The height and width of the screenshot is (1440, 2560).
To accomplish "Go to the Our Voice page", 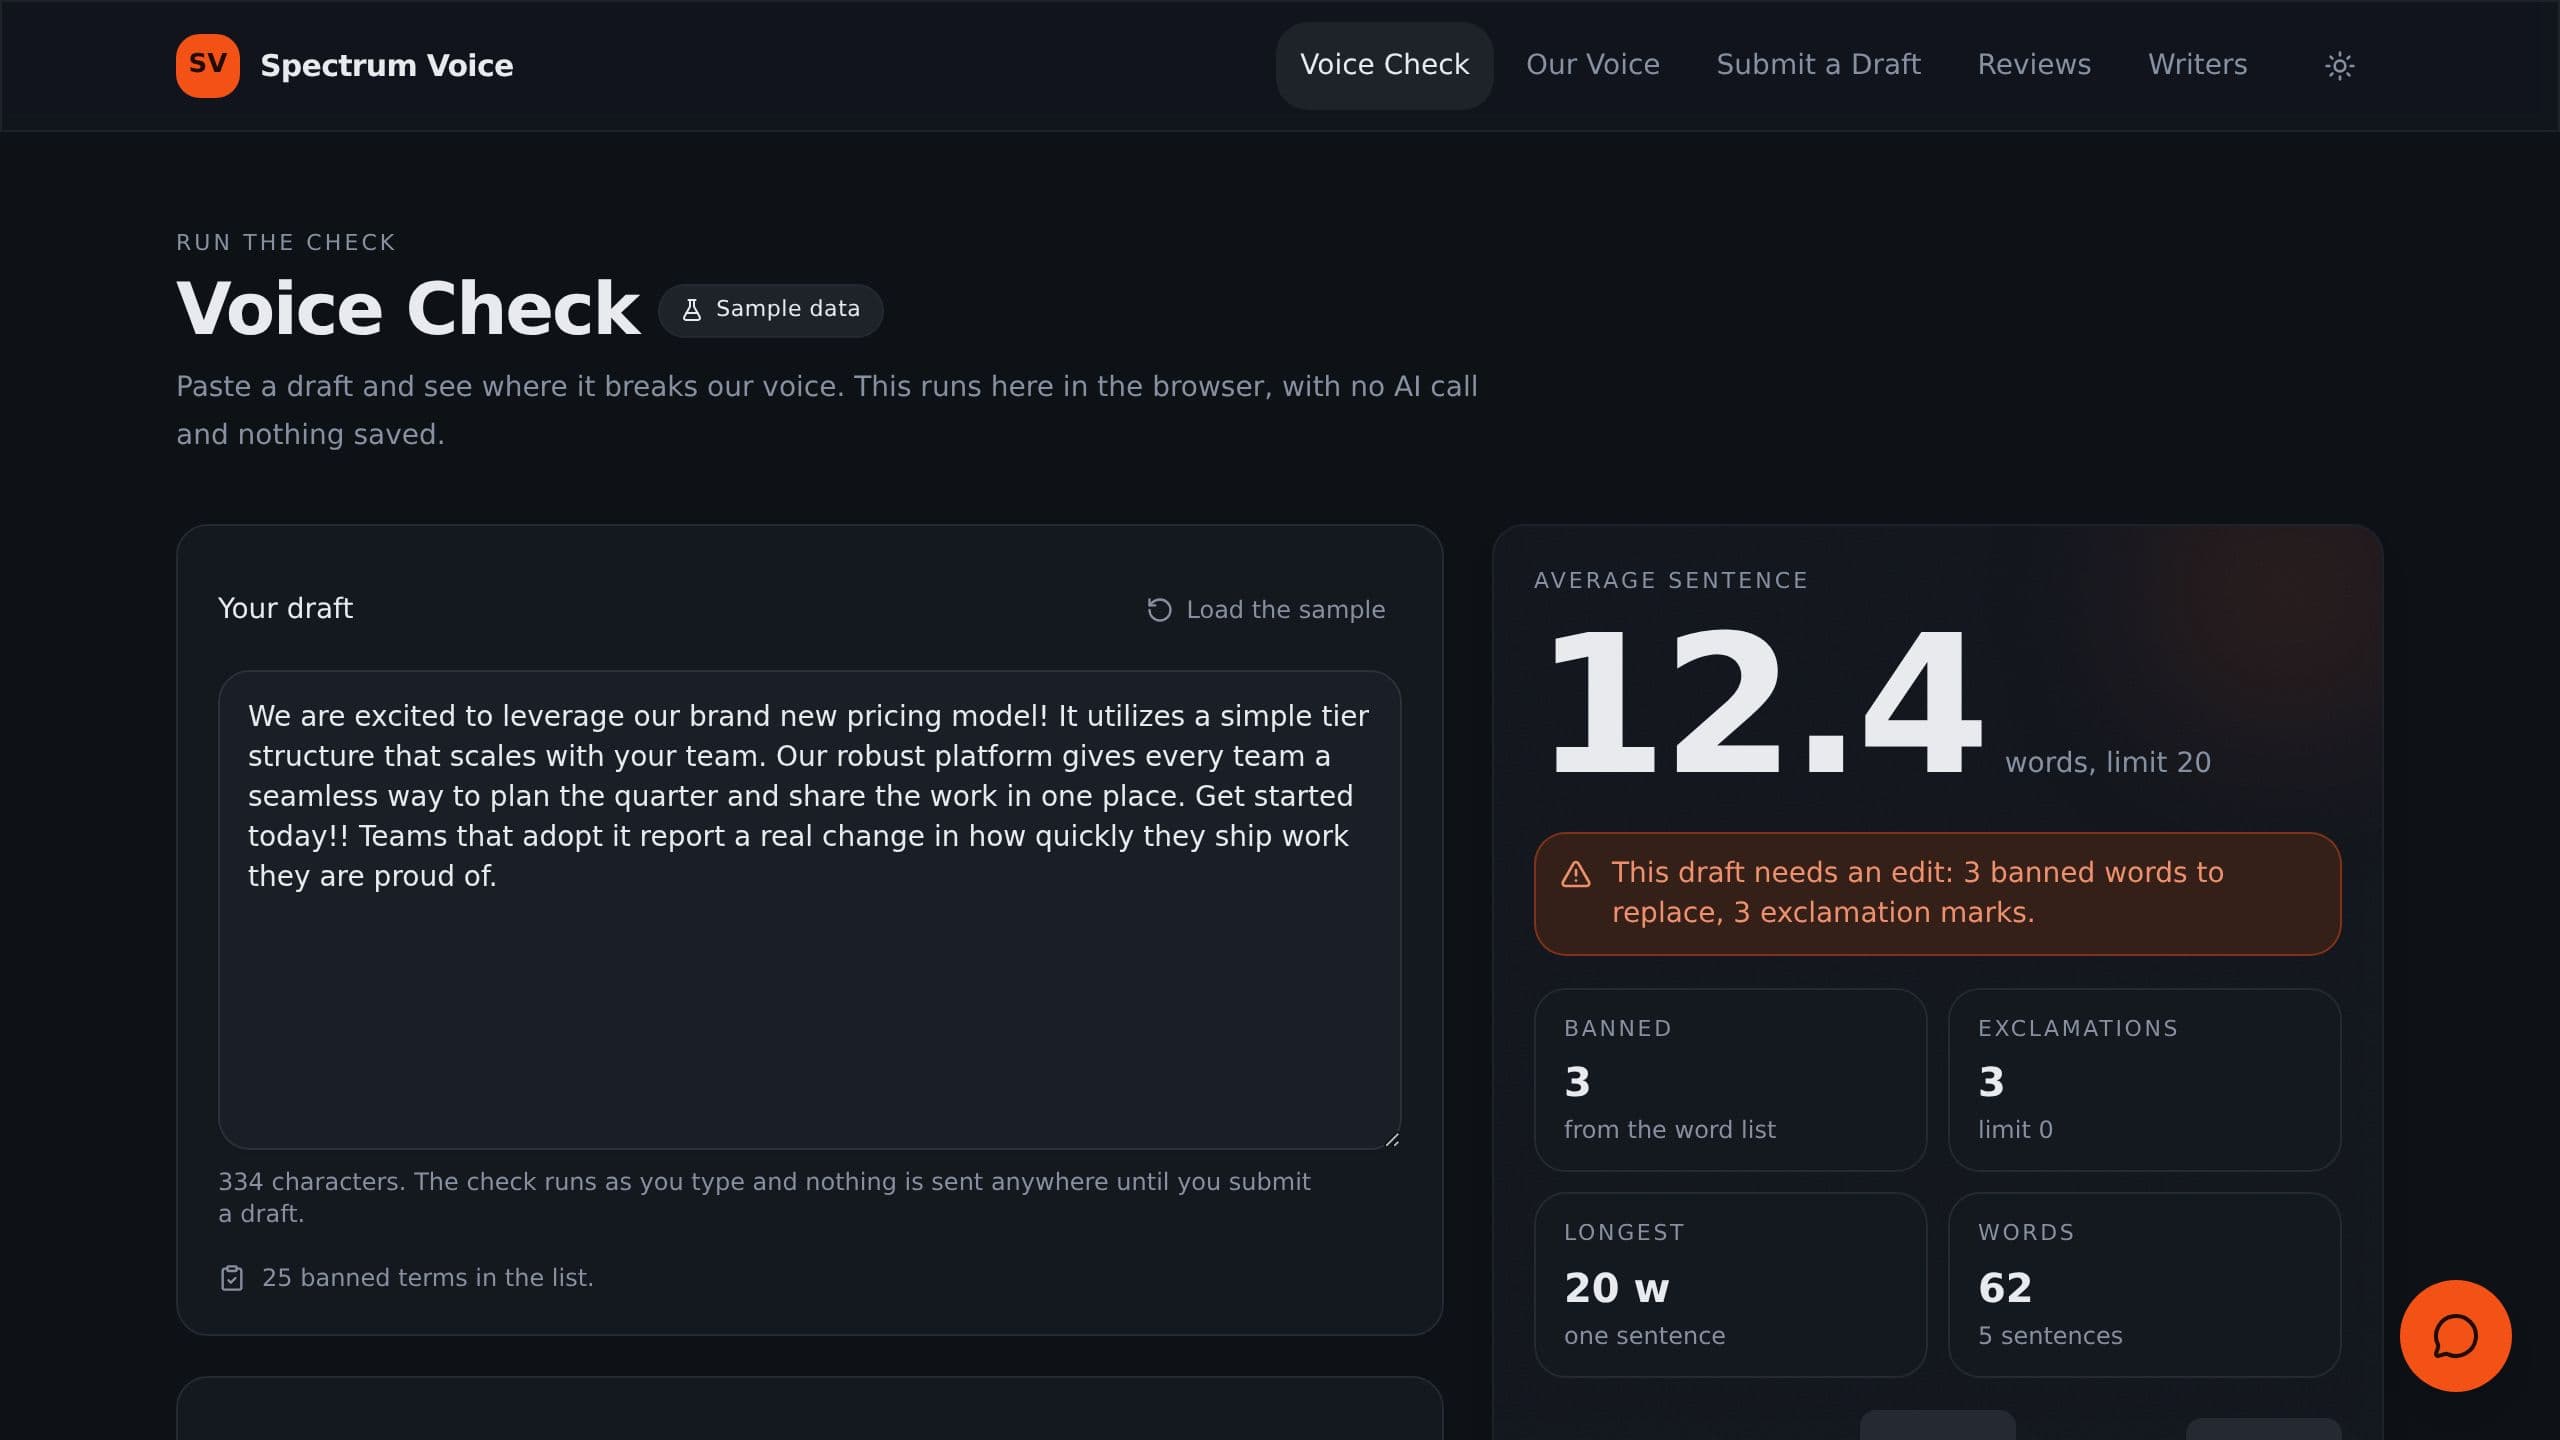I will point(1592,65).
